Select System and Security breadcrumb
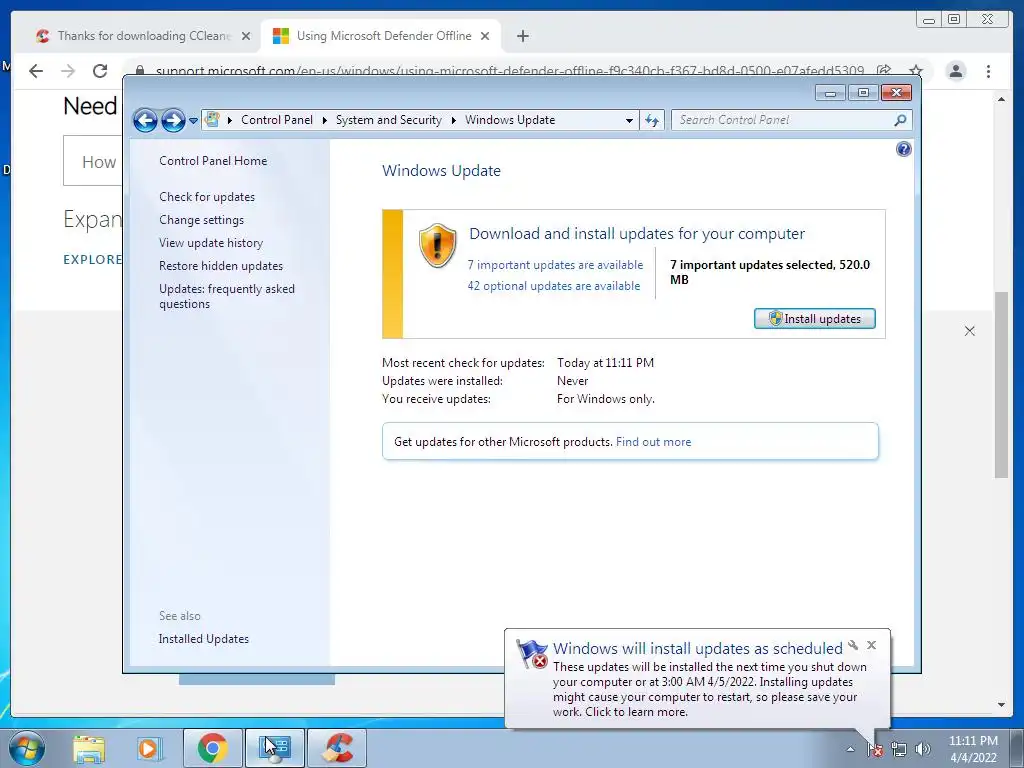1024x768 pixels. coord(389,120)
